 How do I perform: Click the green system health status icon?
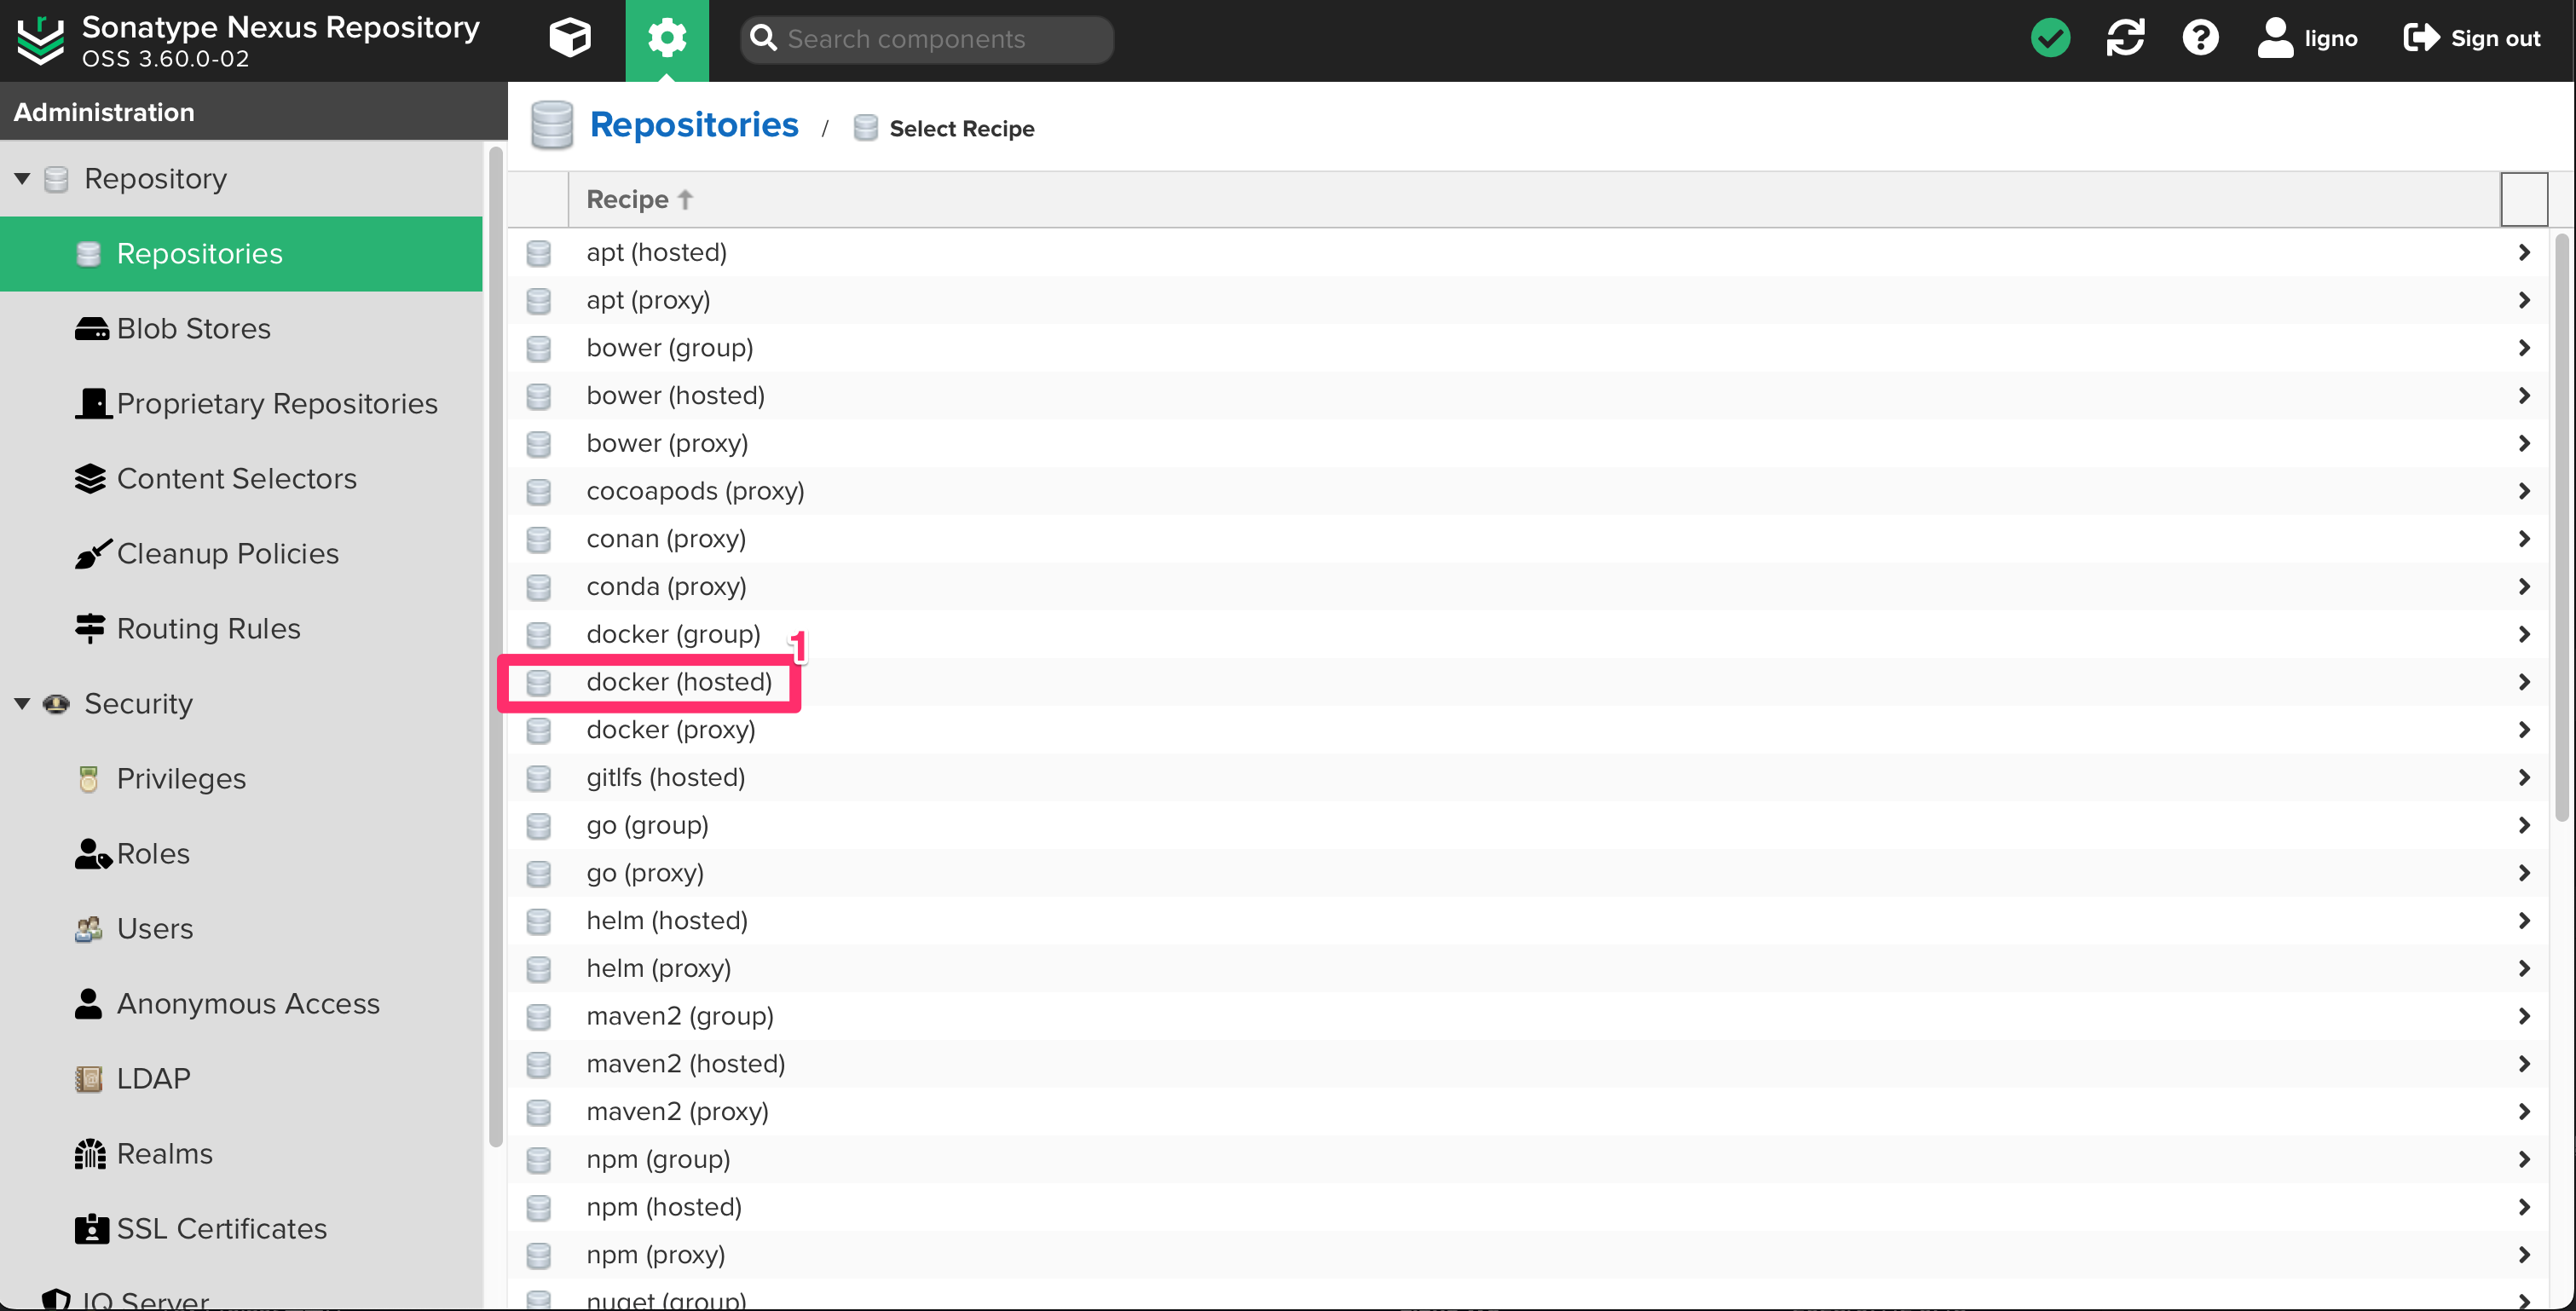click(2050, 38)
